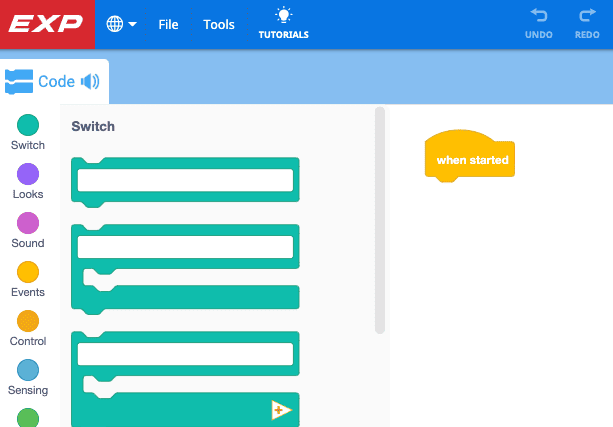Open the Tools menu
The image size is (613, 427).
pos(220,24)
